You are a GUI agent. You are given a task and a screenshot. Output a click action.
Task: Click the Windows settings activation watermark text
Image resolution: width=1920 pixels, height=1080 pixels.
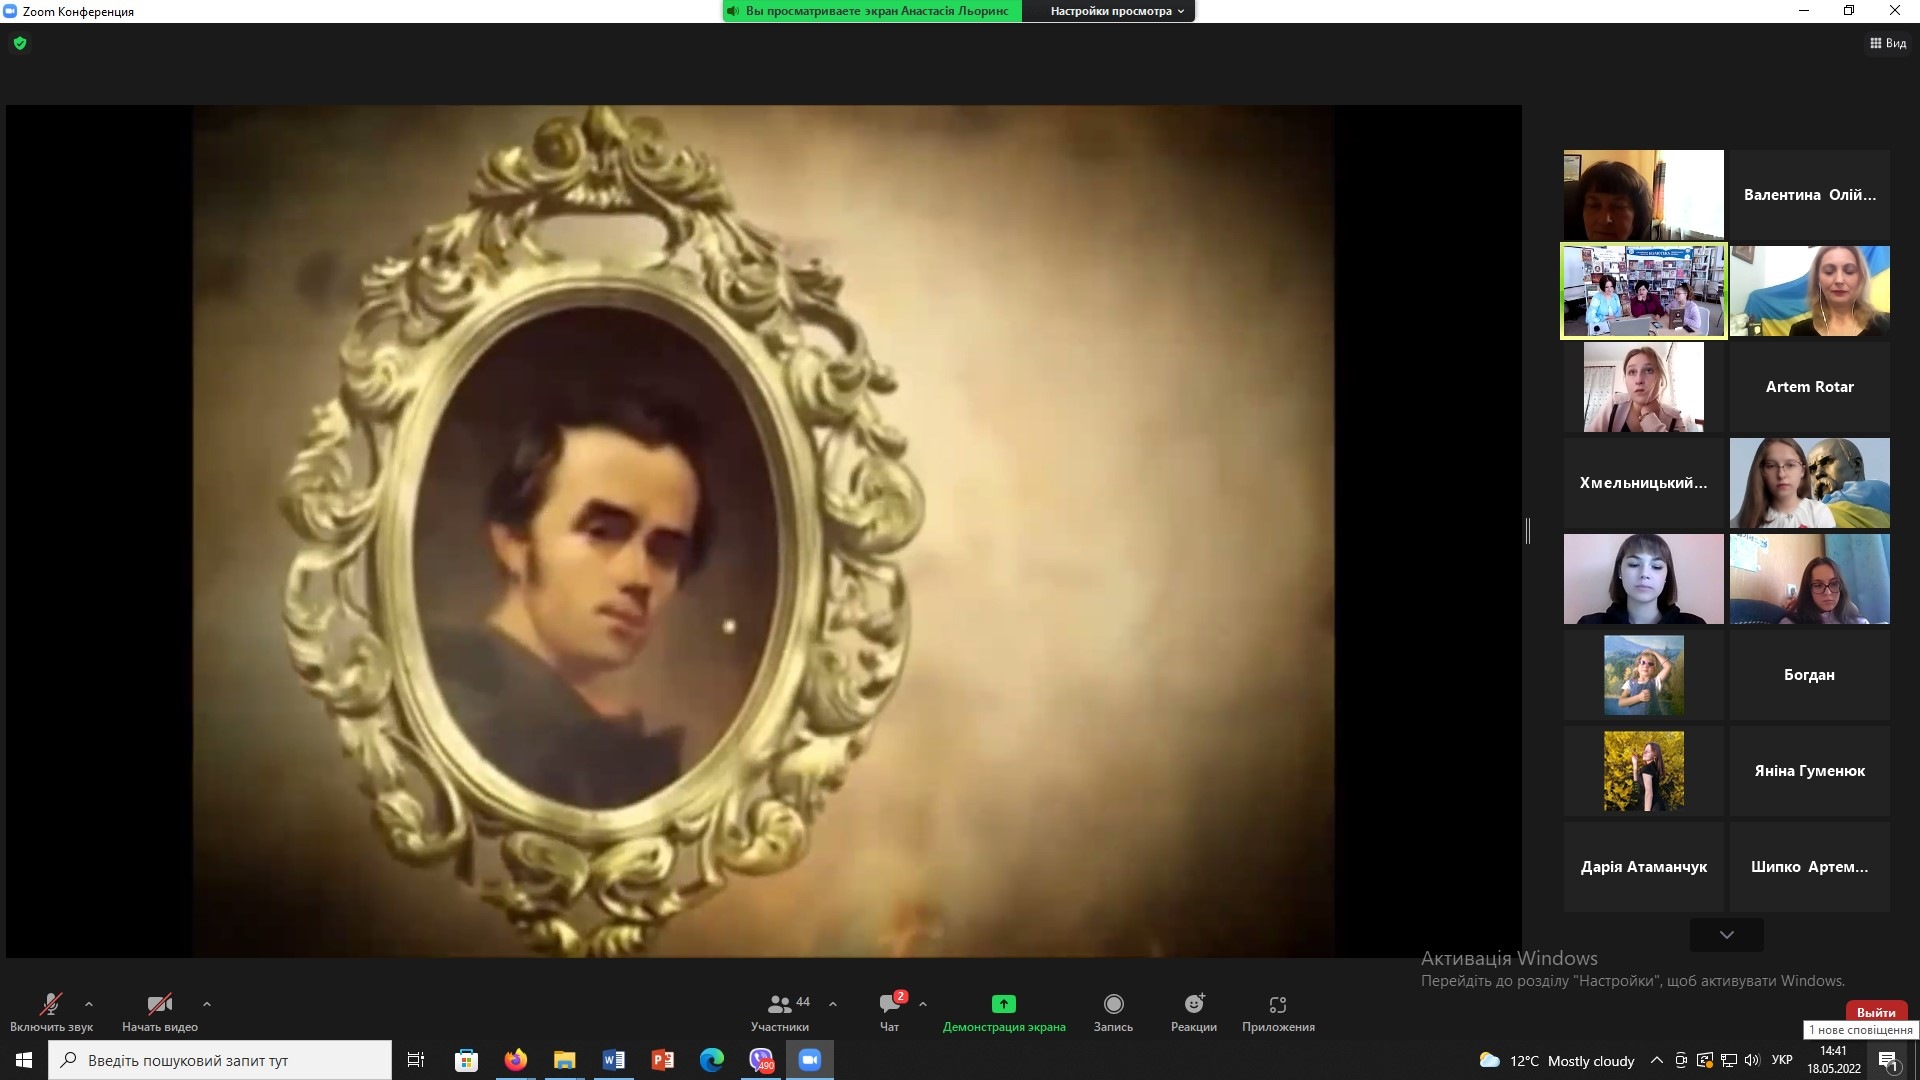point(1632,981)
